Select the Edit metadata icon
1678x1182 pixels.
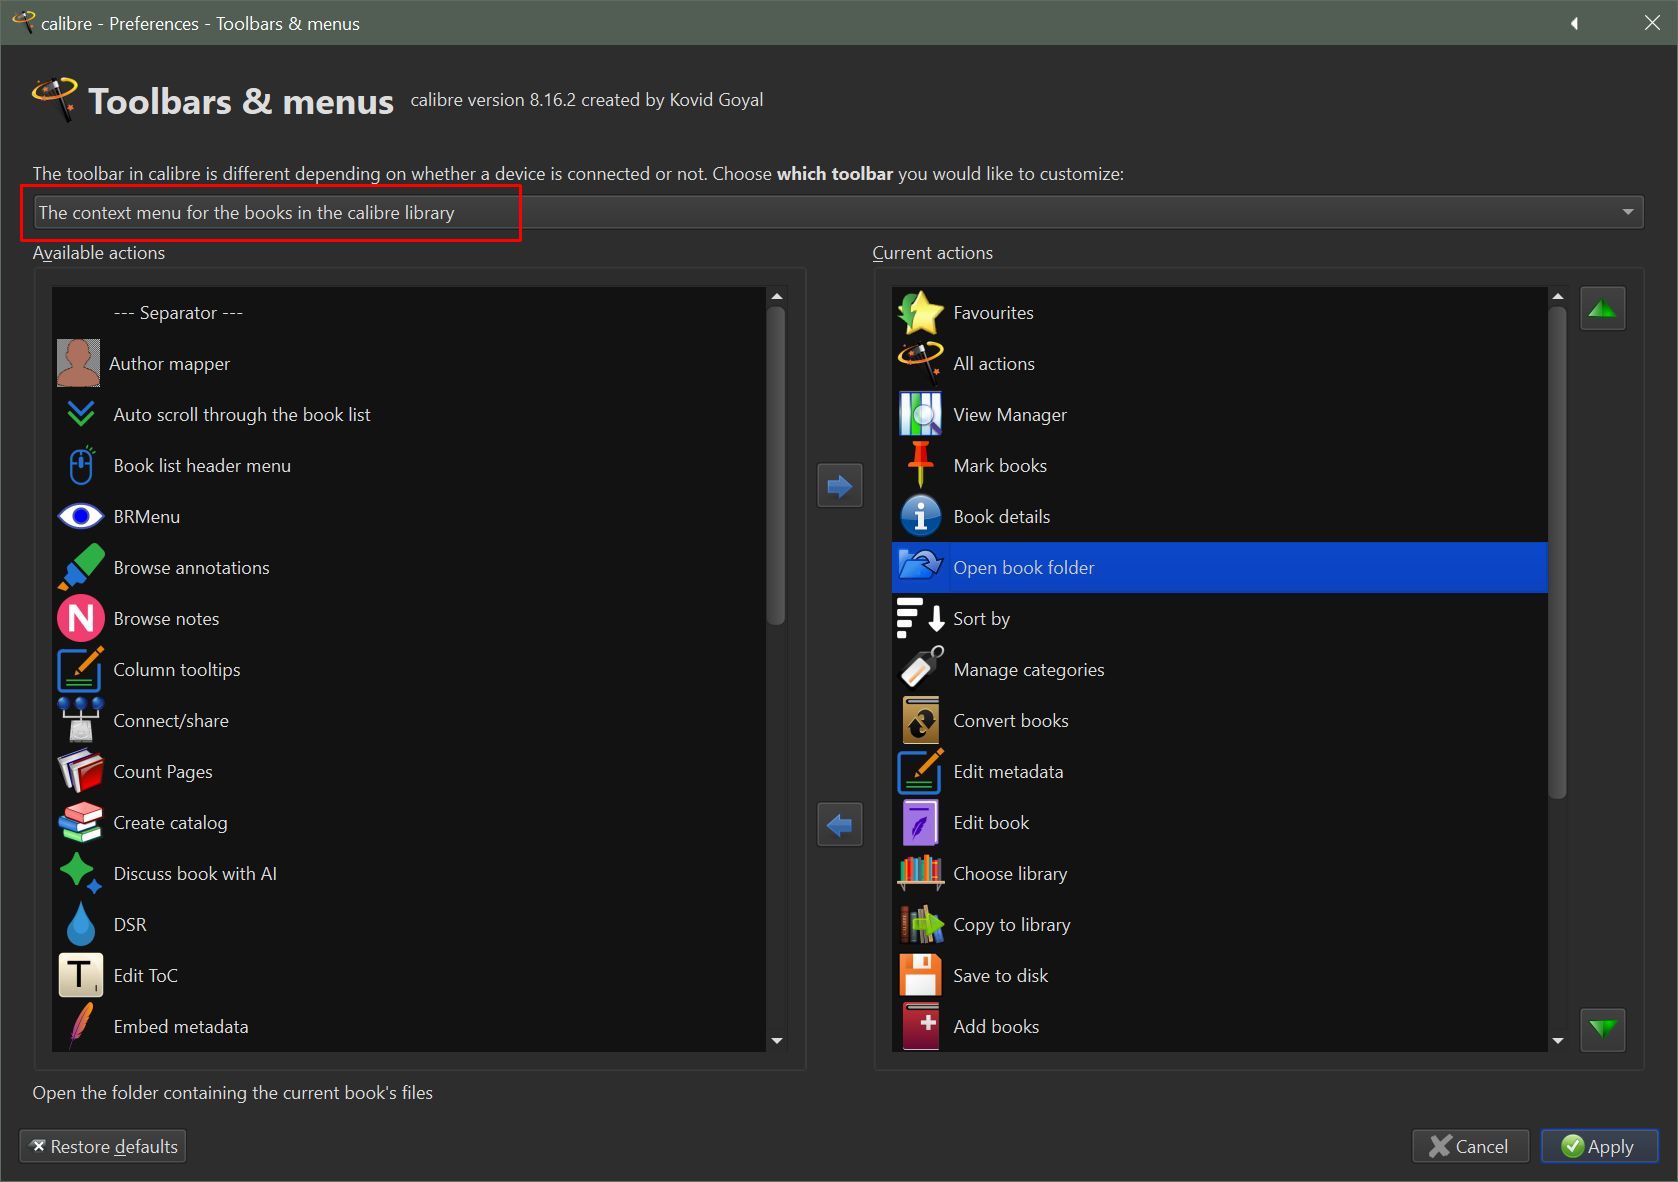[921, 771]
